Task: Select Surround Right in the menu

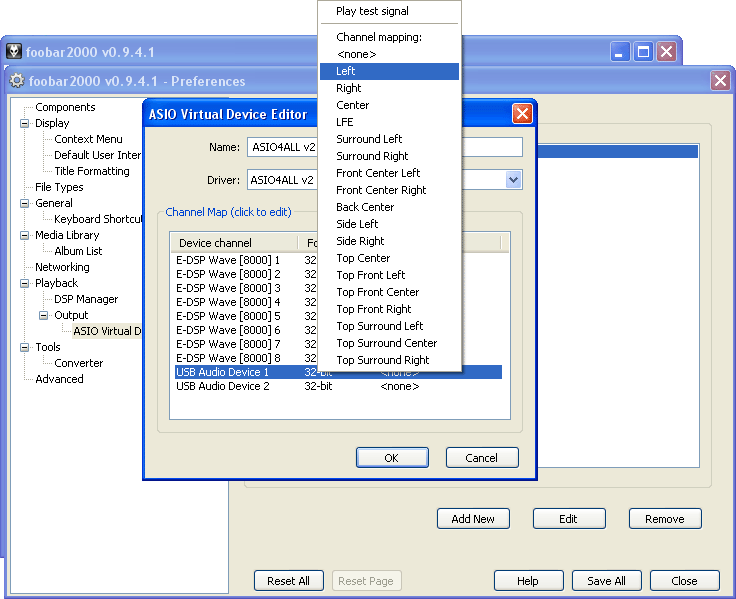Action: 390,156
